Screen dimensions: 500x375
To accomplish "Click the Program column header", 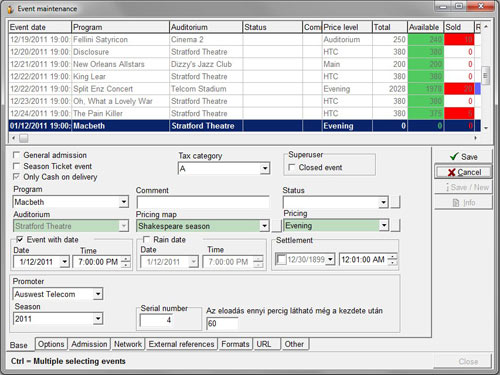I will coord(120,27).
